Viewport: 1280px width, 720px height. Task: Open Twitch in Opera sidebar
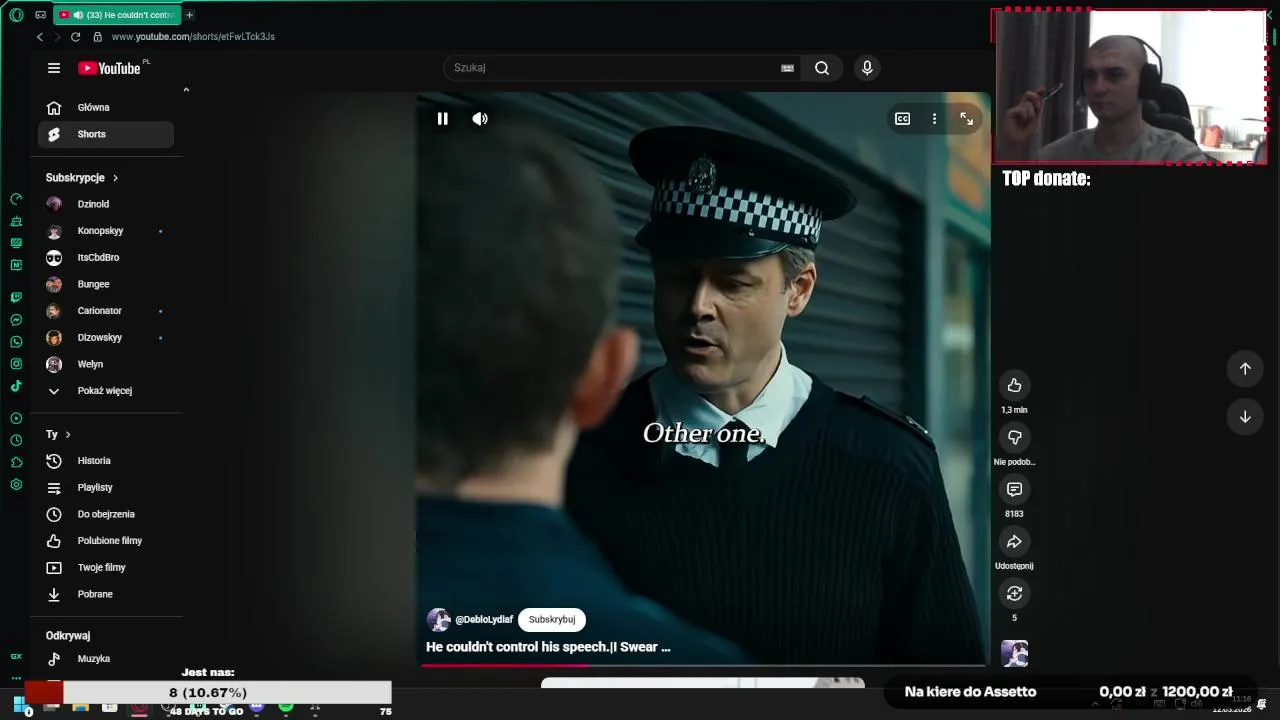pyautogui.click(x=16, y=297)
